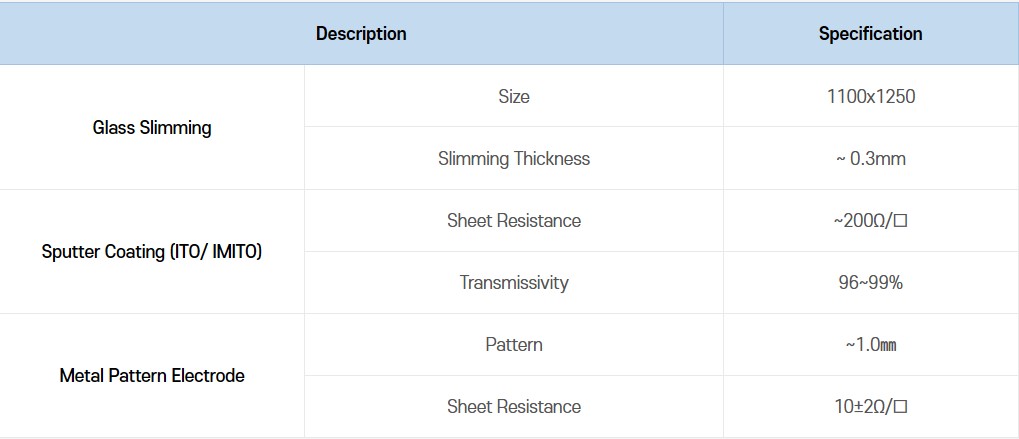Select the ~200Ω sheet resistance value
Screen dimensions: 1019x439
point(864,221)
